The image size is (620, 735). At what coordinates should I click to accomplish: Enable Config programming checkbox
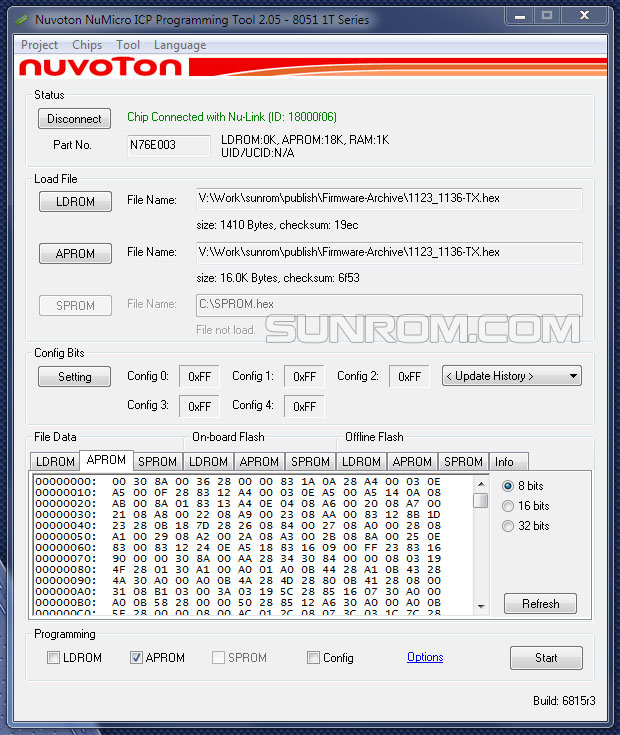click(313, 658)
